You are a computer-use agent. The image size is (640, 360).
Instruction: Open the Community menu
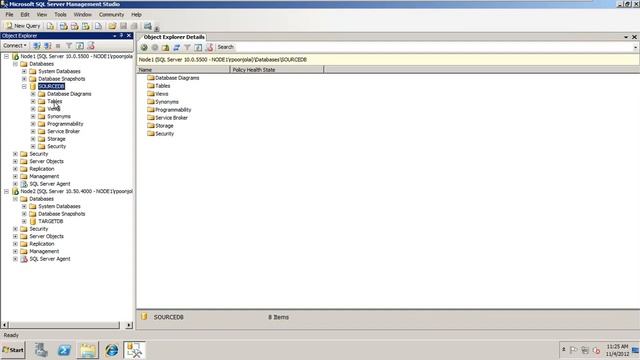coord(111,15)
